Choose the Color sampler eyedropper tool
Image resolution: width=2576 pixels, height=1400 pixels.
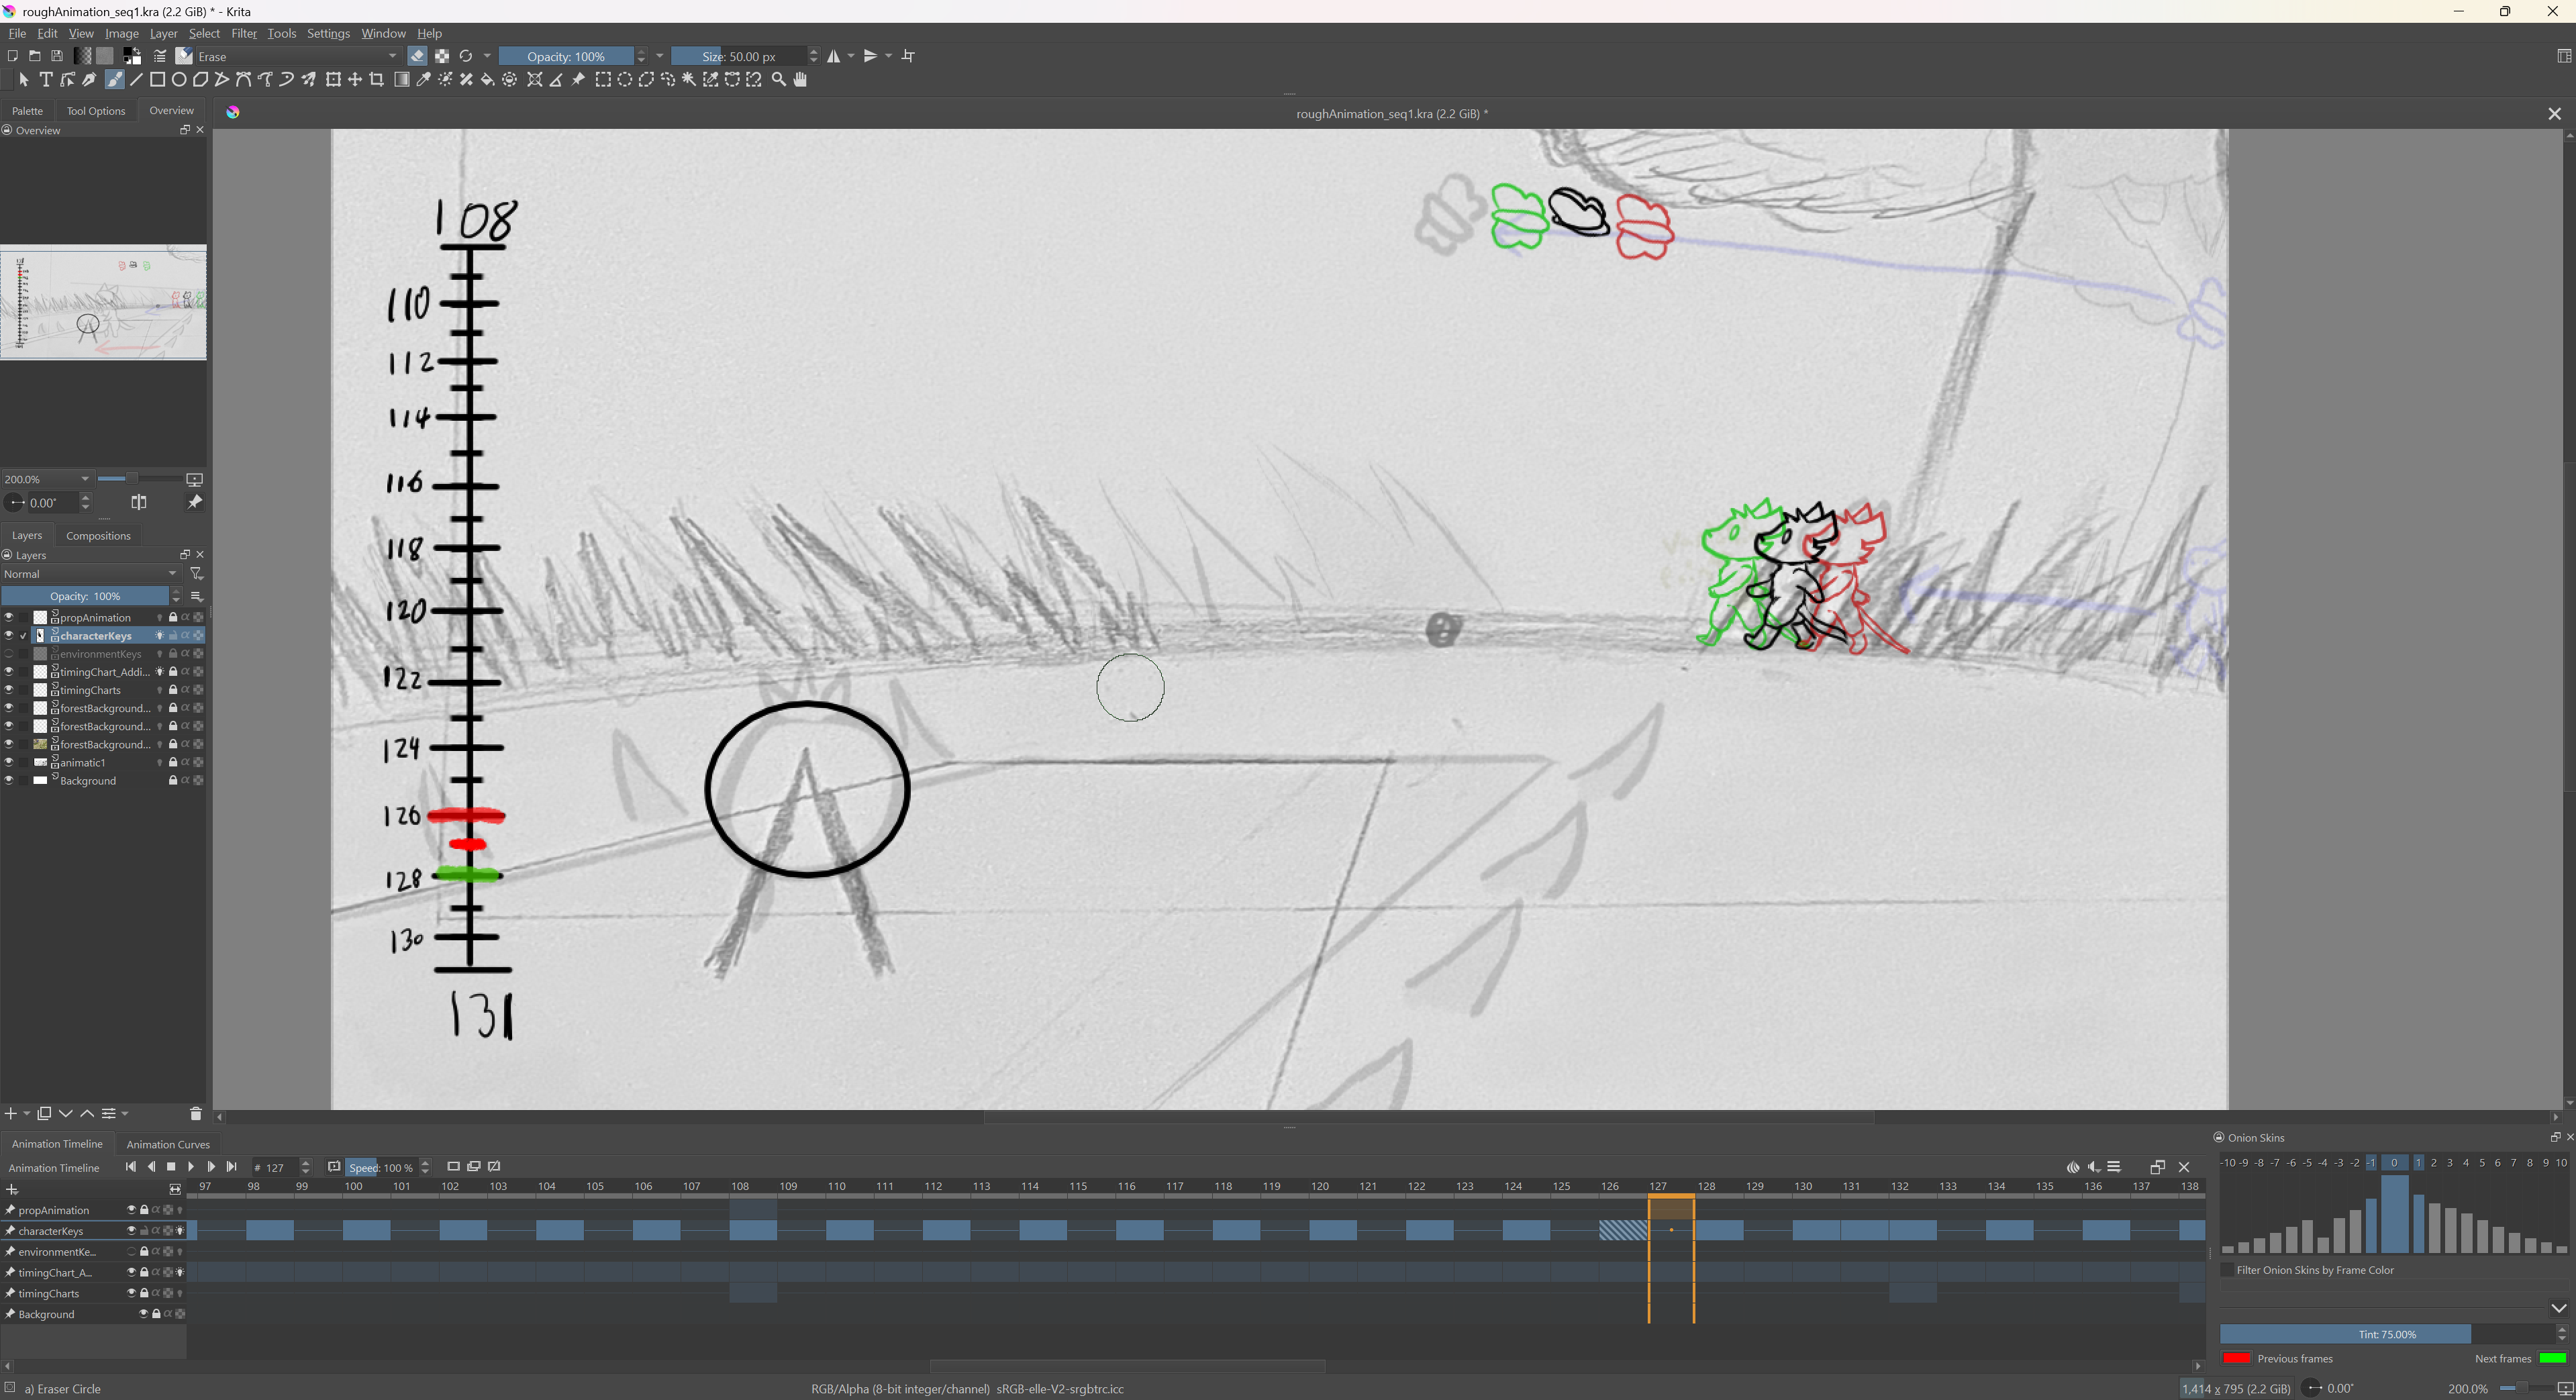(423, 80)
